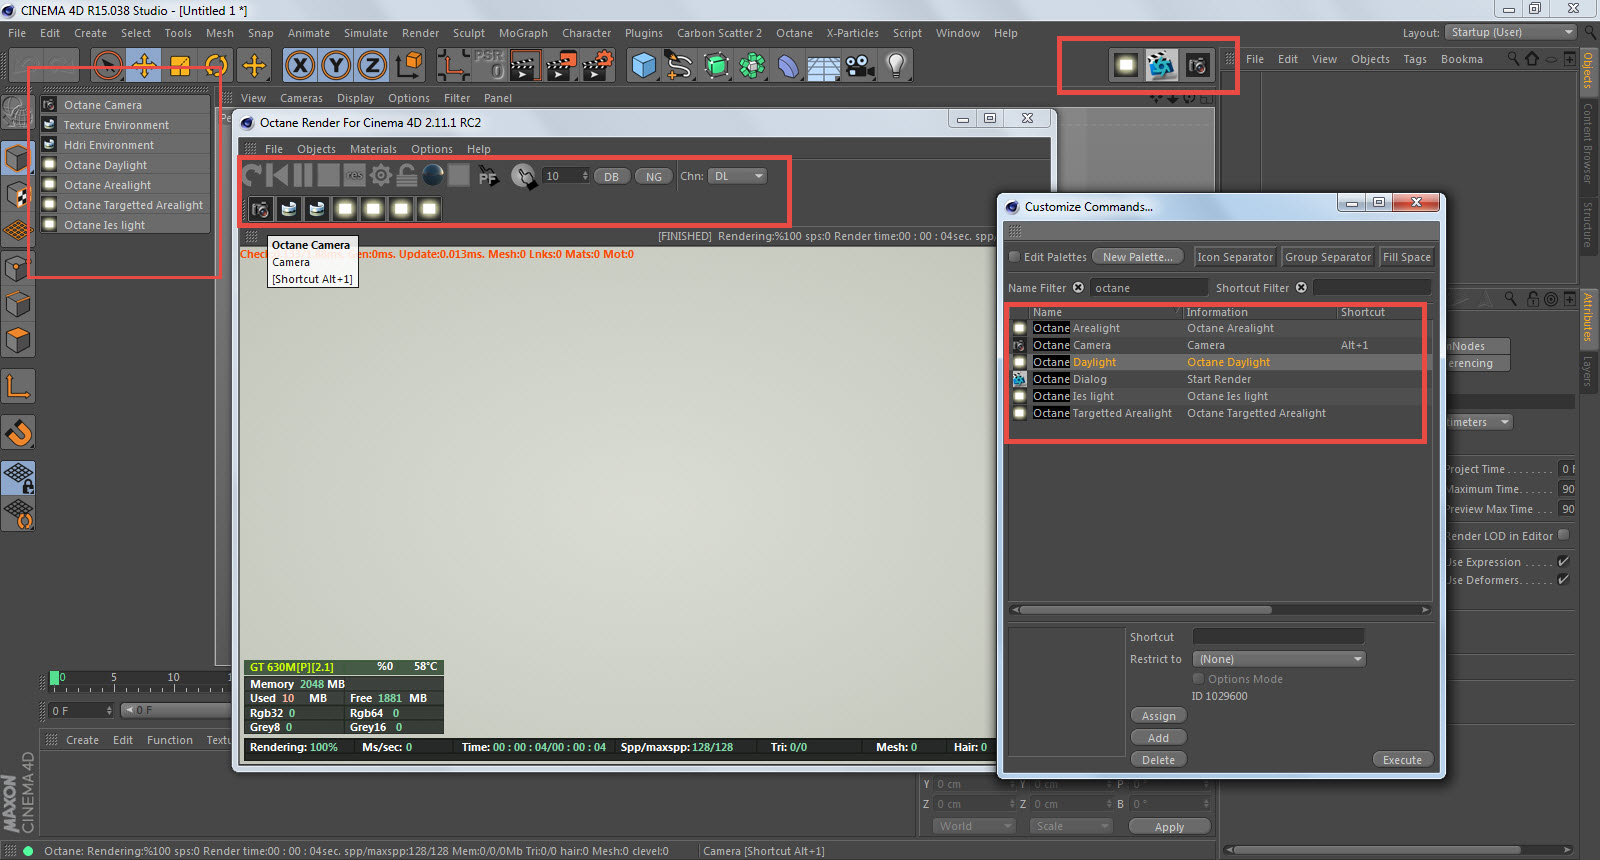Click the Execute button

point(1402,760)
